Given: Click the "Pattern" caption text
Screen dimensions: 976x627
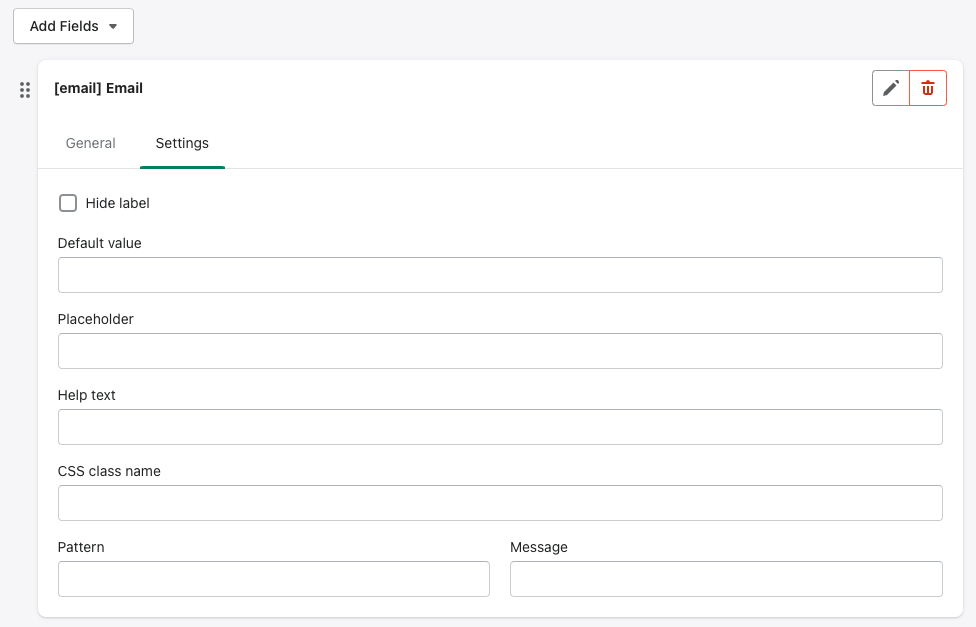Looking at the screenshot, I should [81, 547].
